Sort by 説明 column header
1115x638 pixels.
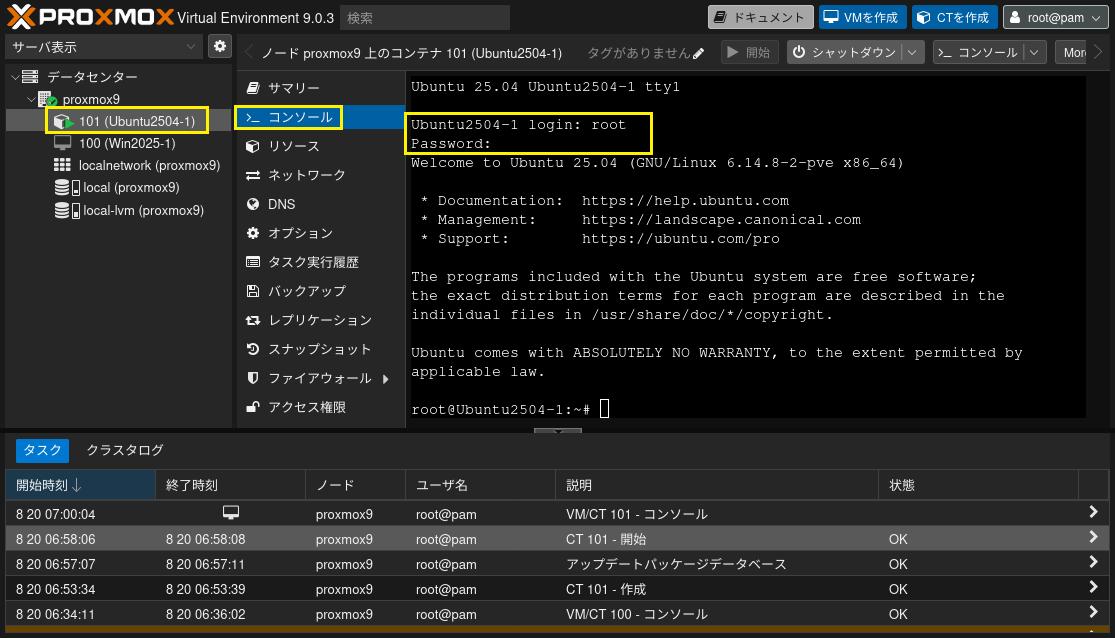point(717,485)
